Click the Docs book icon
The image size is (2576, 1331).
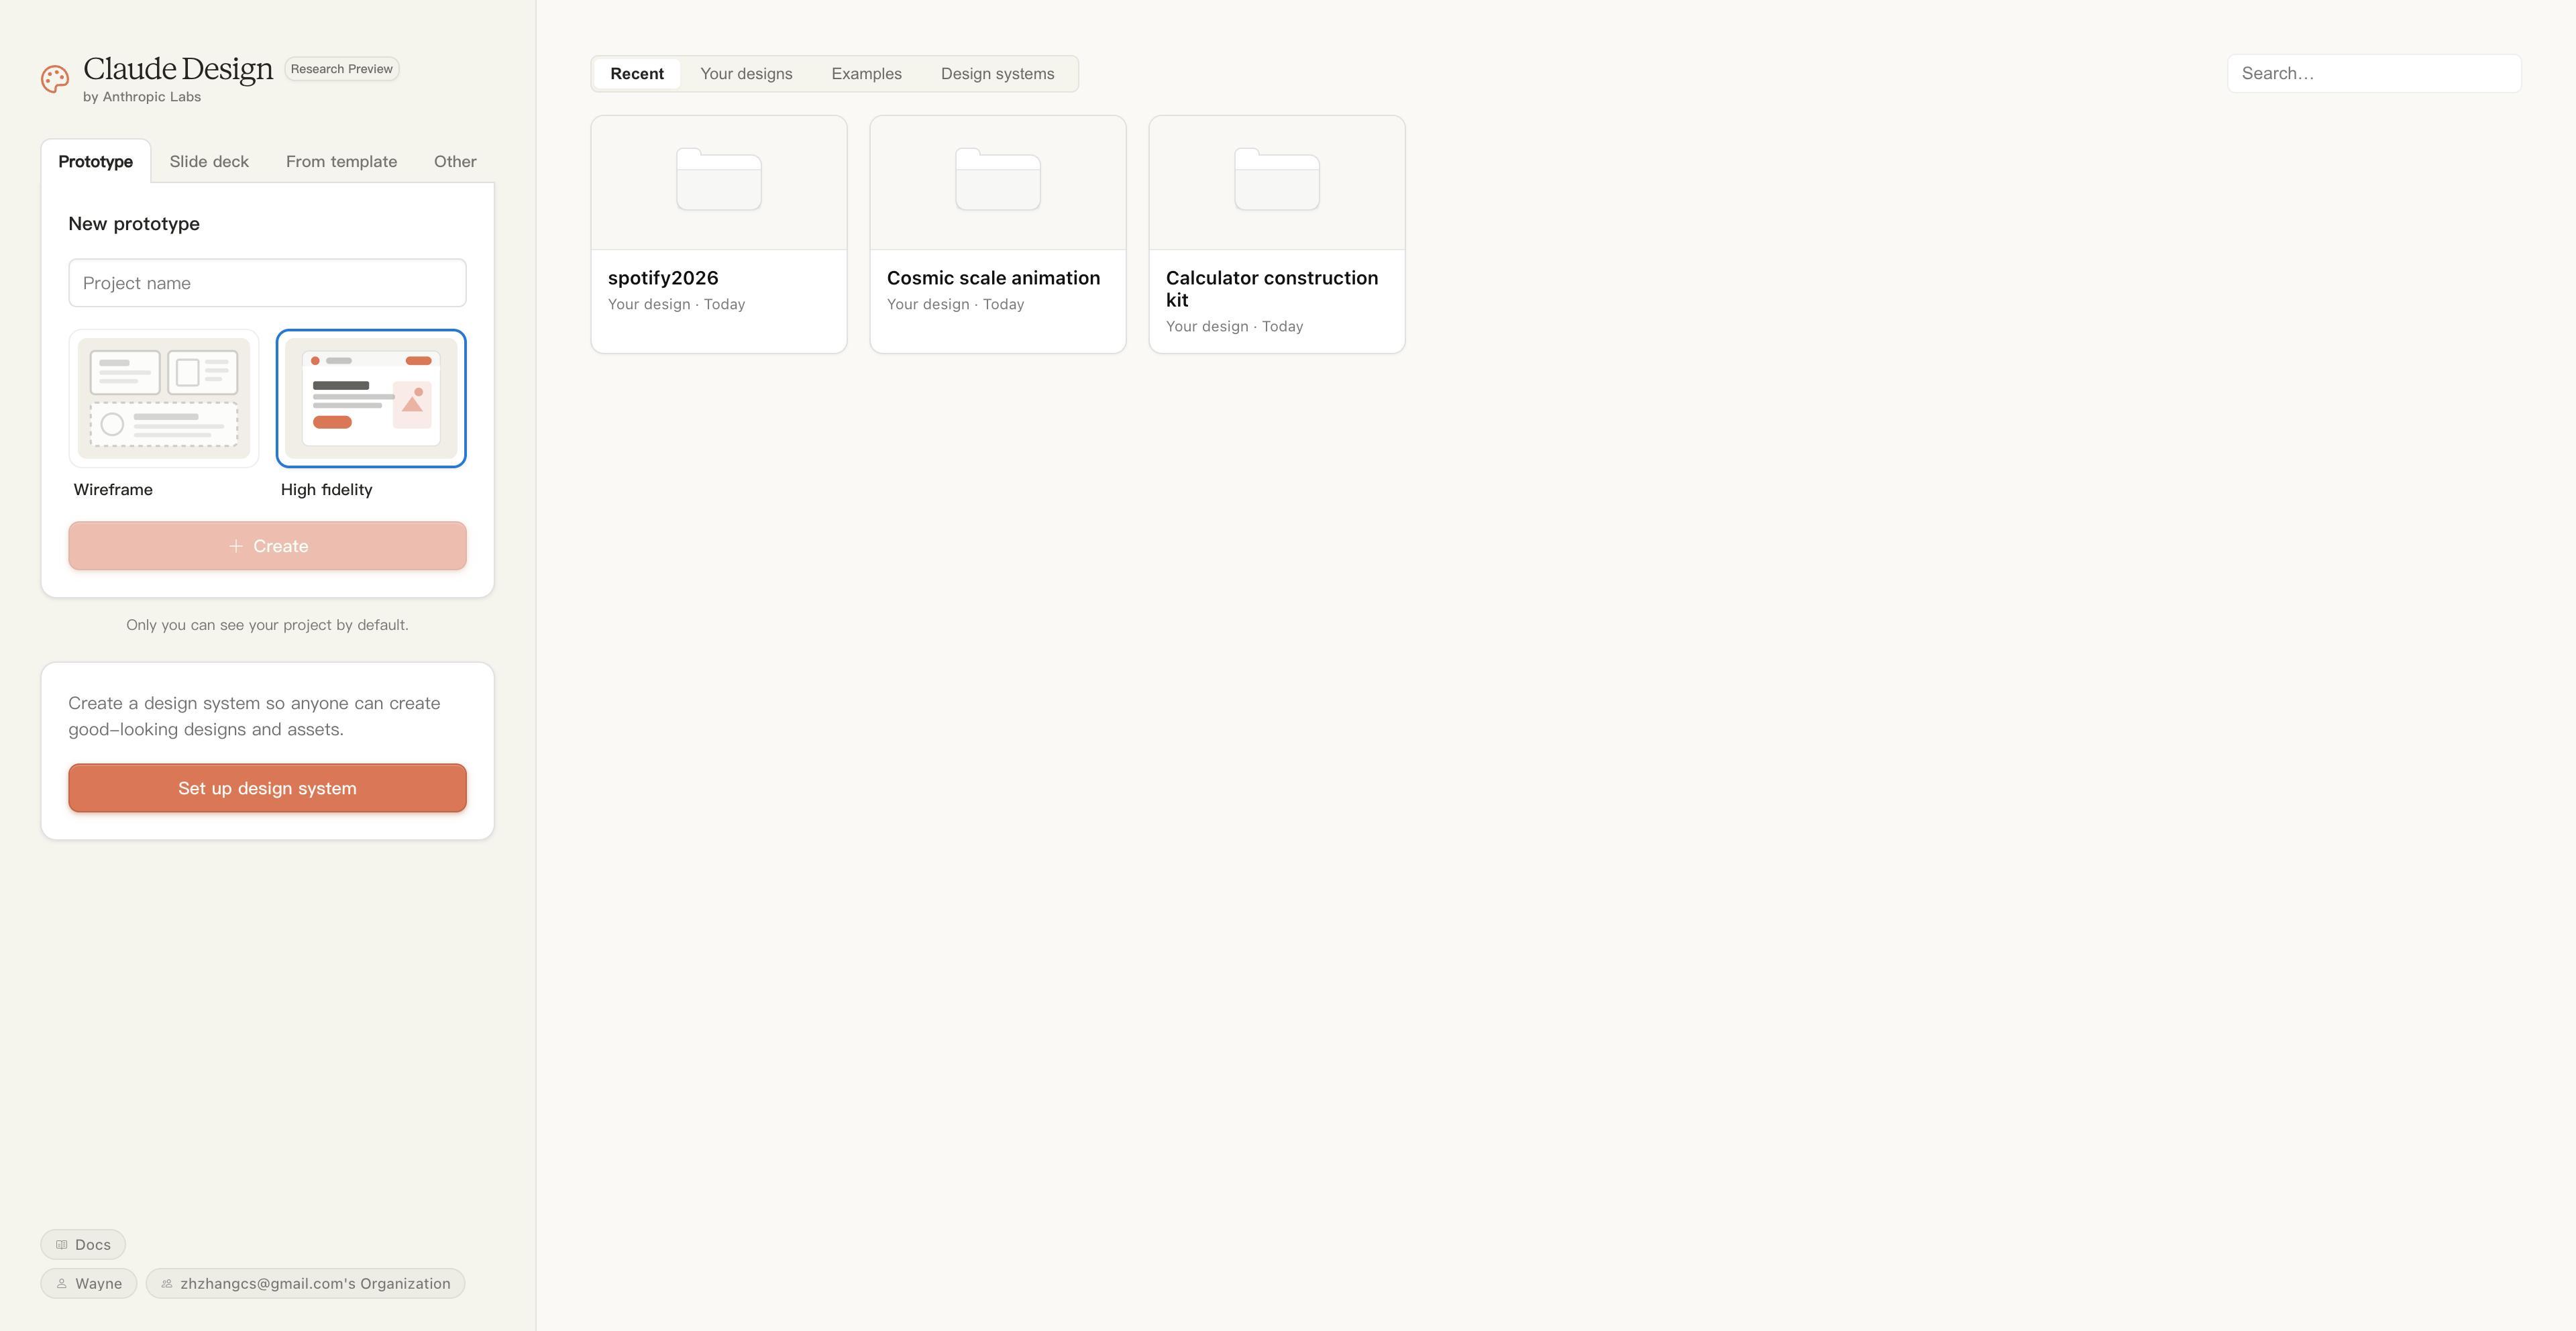[62, 1245]
